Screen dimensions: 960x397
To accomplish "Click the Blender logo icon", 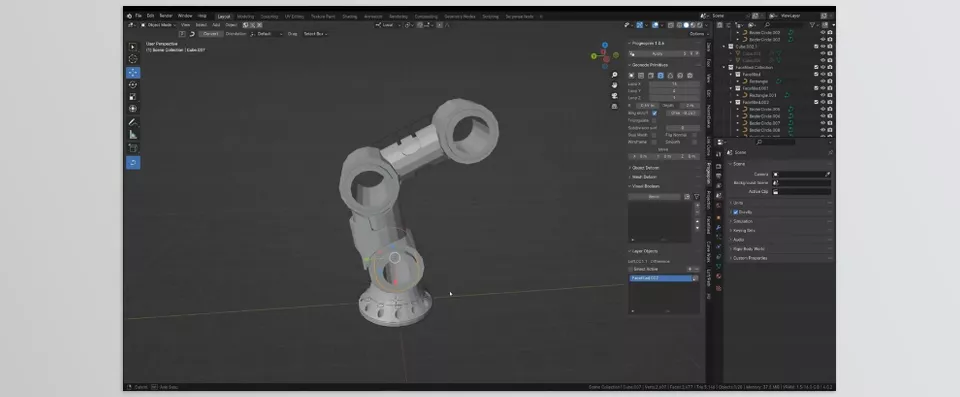I will [129, 16].
